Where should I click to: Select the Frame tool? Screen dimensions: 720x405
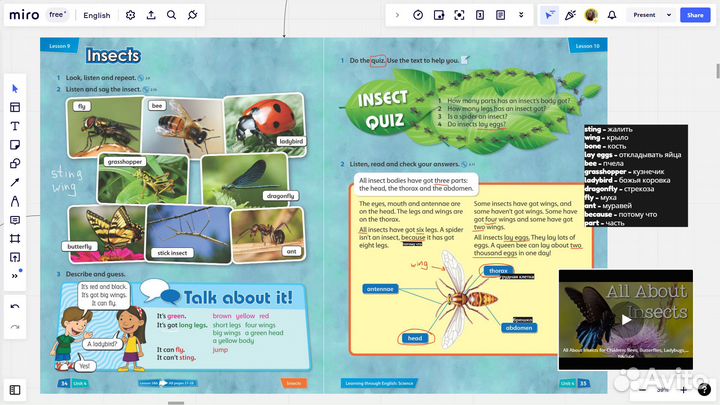tap(15, 239)
